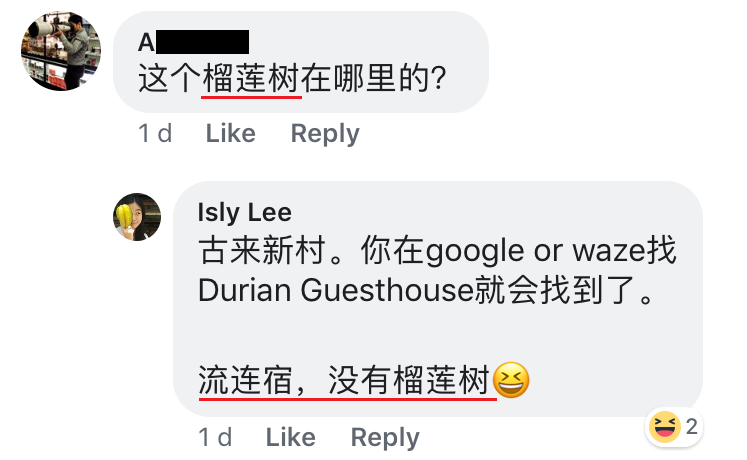Open the first commenter's camera profile photo
The width and height of the screenshot is (747, 460).
(x=61, y=51)
